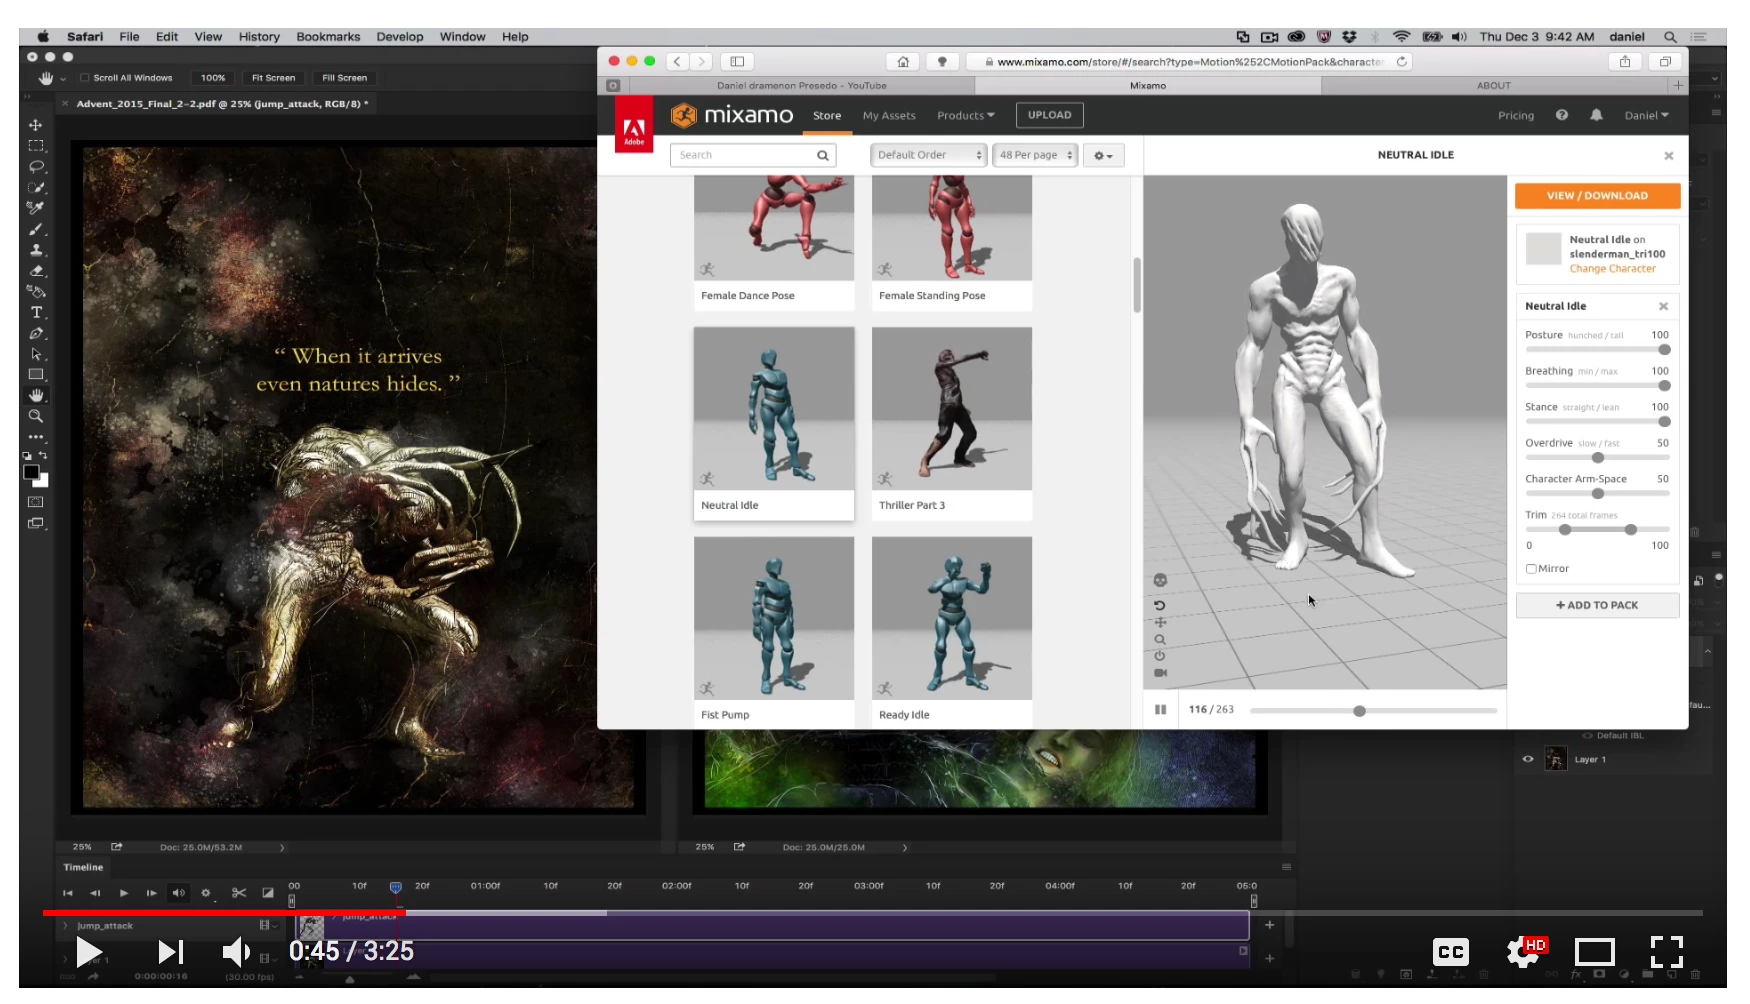Open Photoshop timeline settings gear

pos(206,893)
